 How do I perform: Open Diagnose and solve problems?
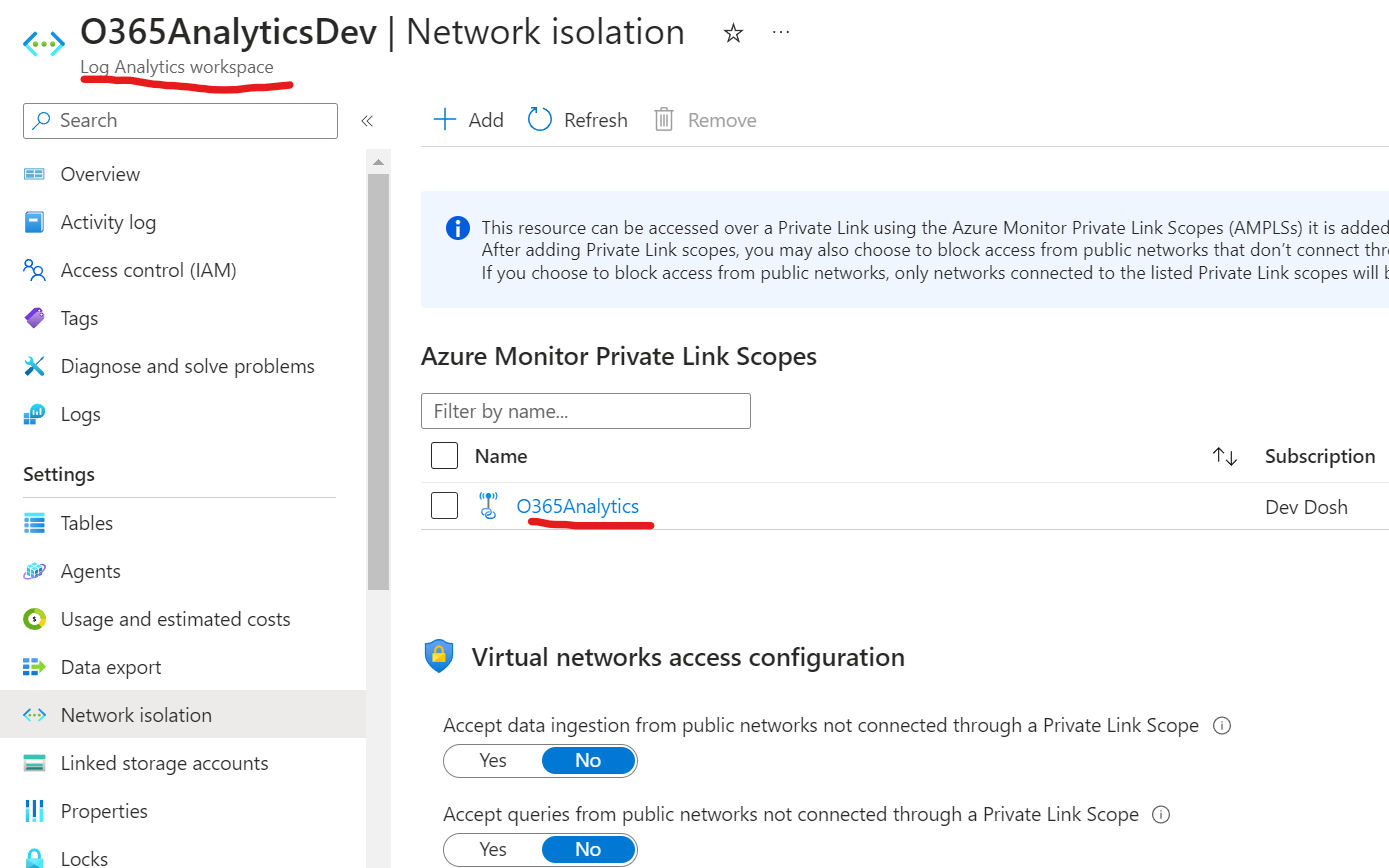click(188, 366)
